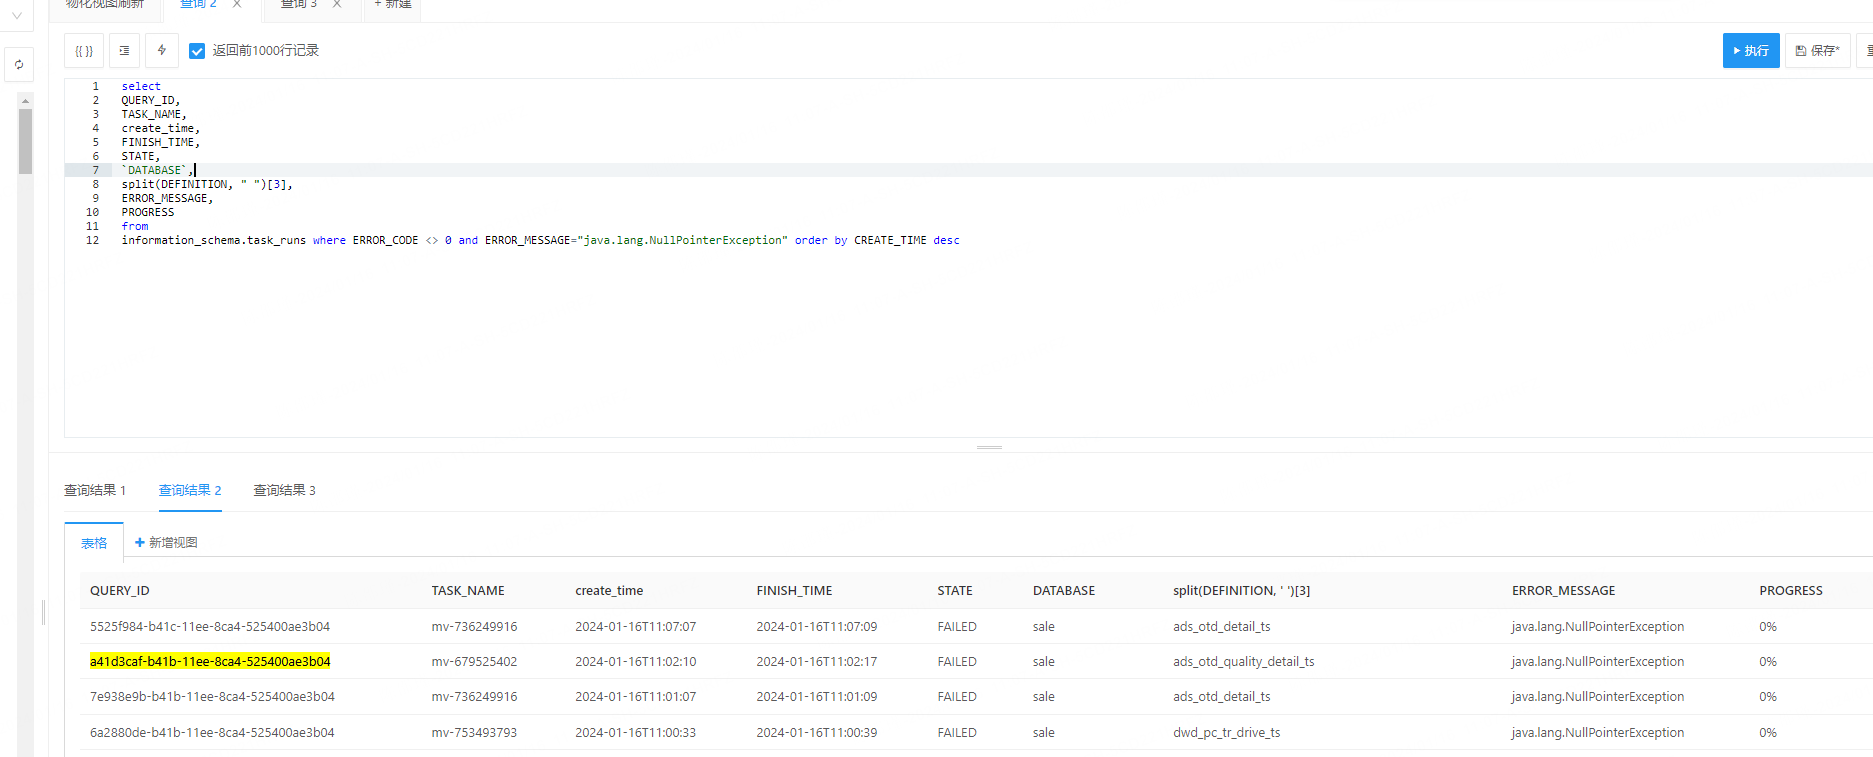Select query ID 6a2880de-b41b-11ee-8ca4-525400ae3b04

212,733
